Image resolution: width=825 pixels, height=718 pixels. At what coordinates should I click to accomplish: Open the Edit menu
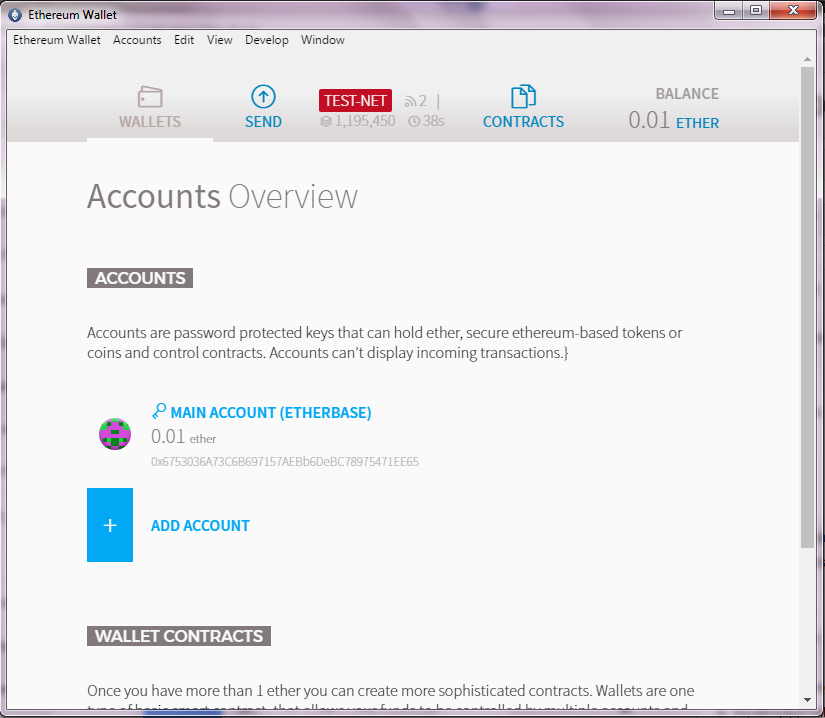click(x=184, y=40)
